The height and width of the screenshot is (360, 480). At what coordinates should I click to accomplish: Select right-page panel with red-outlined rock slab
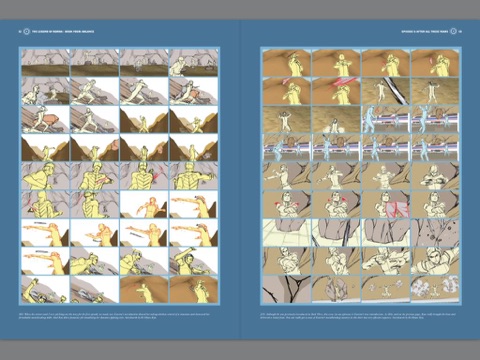pyautogui.click(x=385, y=204)
